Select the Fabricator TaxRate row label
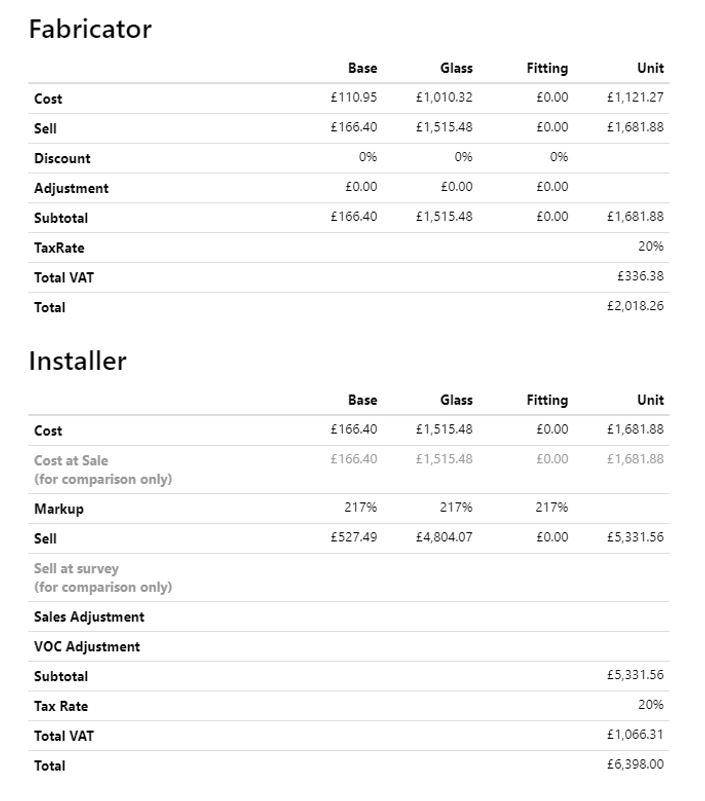 tap(59, 248)
